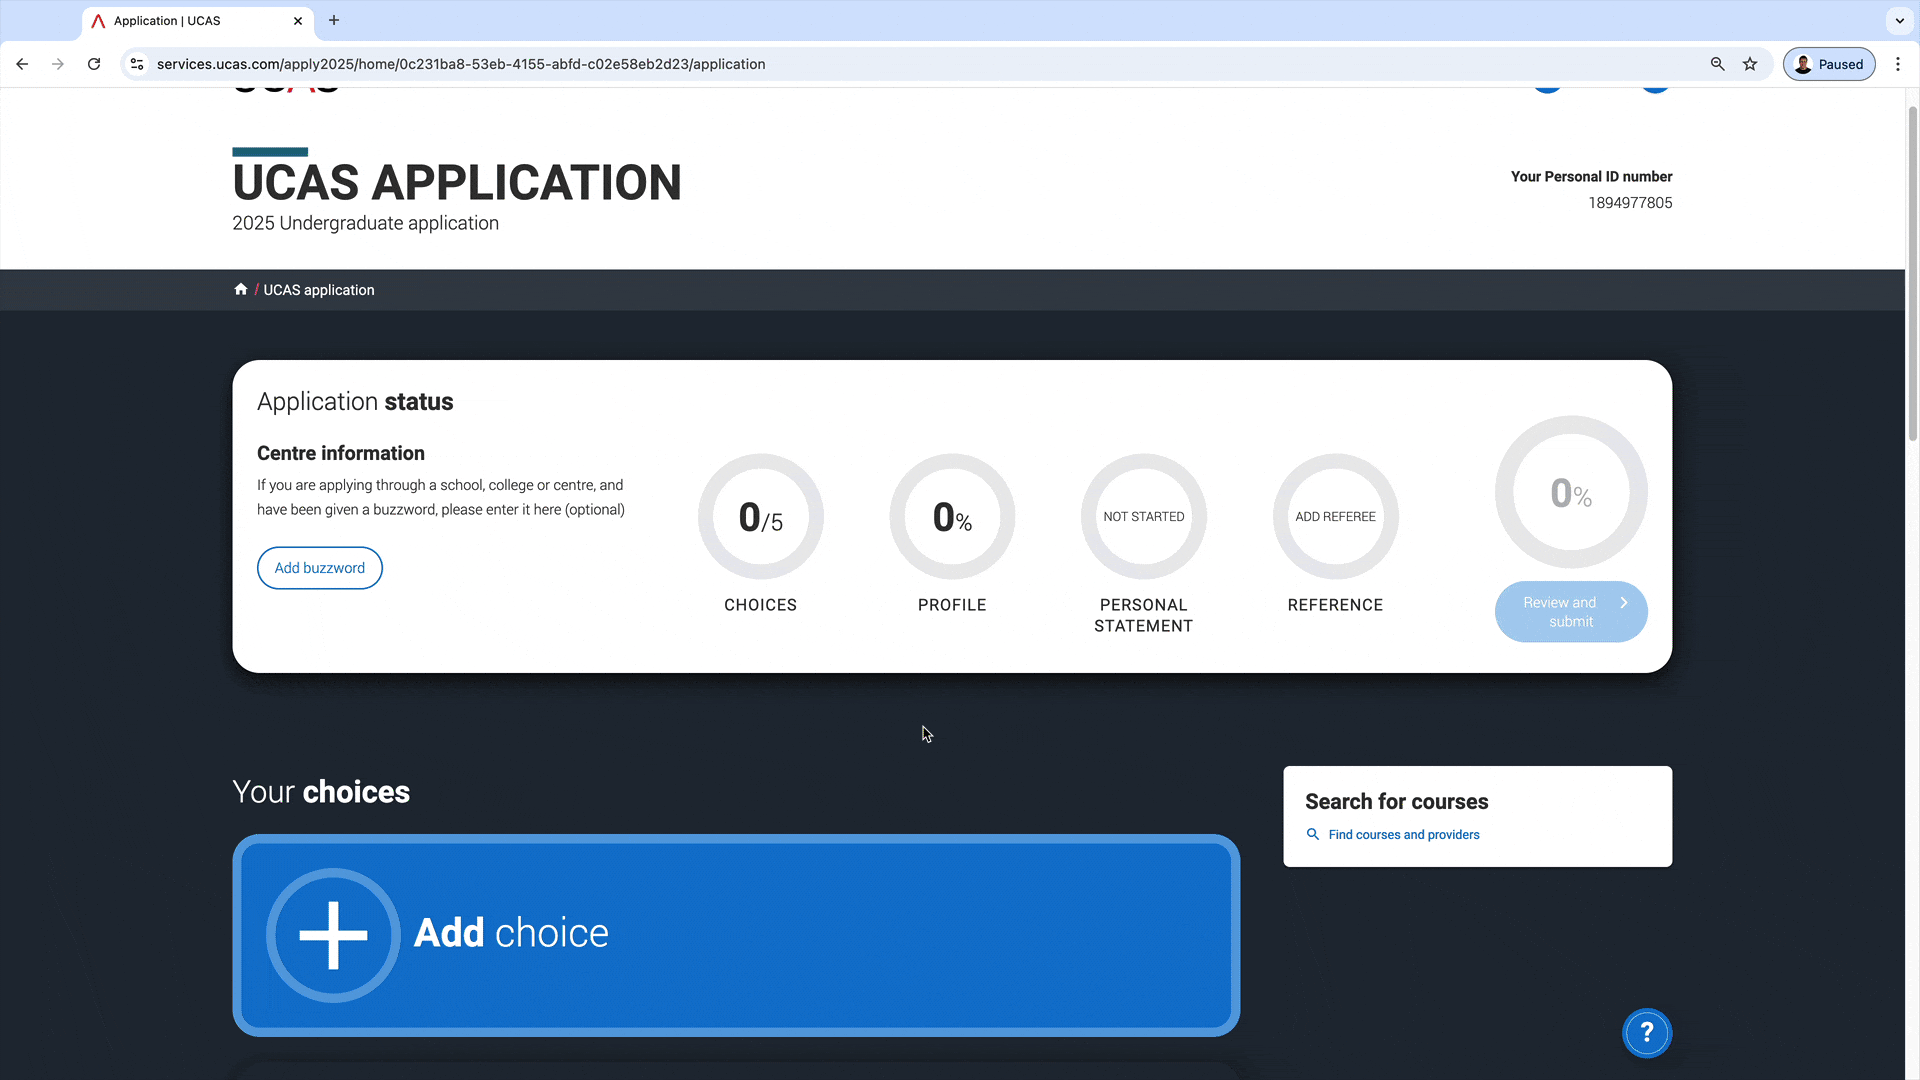This screenshot has width=1920, height=1080.
Task: Open the Choices 0/5 progress circle
Action: click(x=761, y=517)
